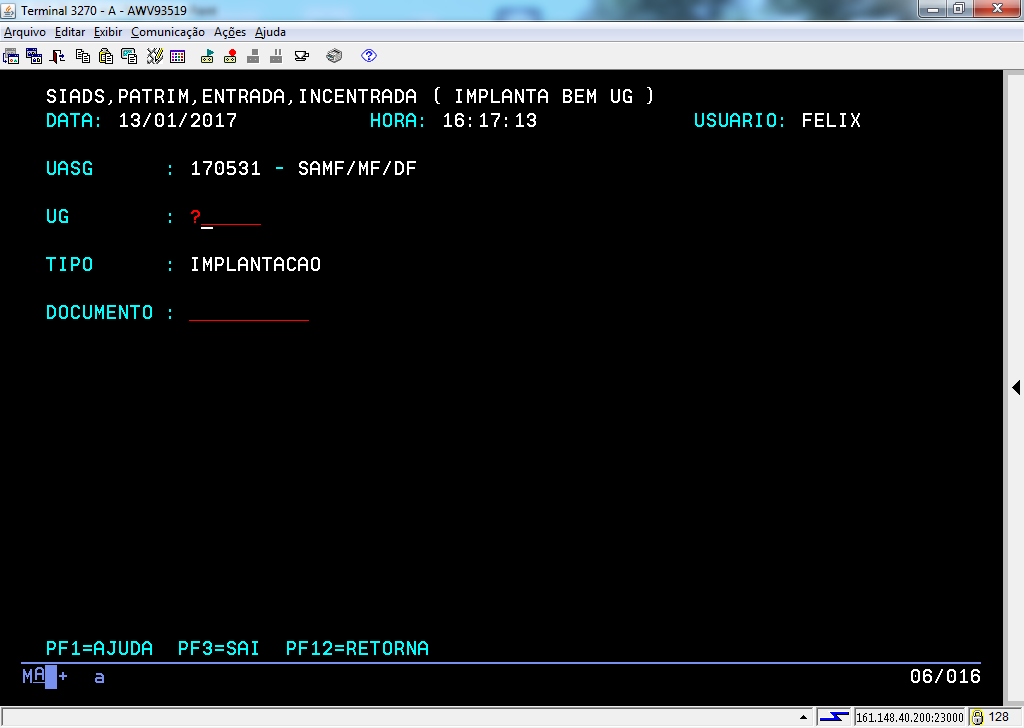Click the screen title SIADS,PATRIM,ENTRADA,INCENTRADA
Viewport: 1024px width, 728px height.
click(x=231, y=97)
